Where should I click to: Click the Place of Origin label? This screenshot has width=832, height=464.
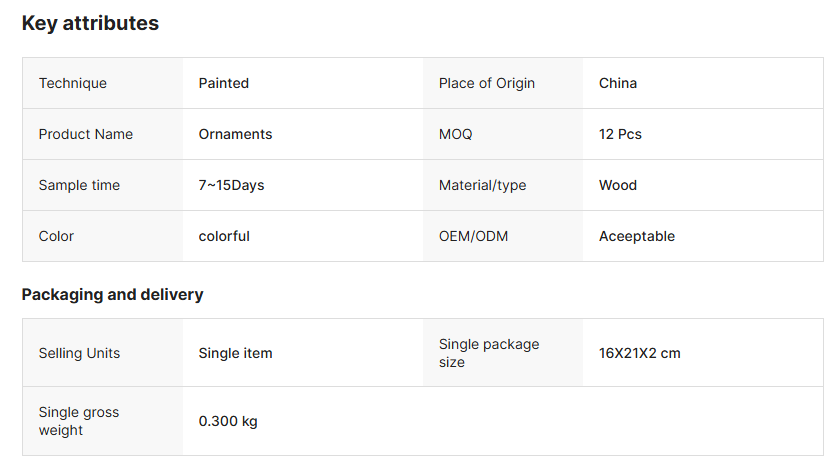(x=487, y=83)
